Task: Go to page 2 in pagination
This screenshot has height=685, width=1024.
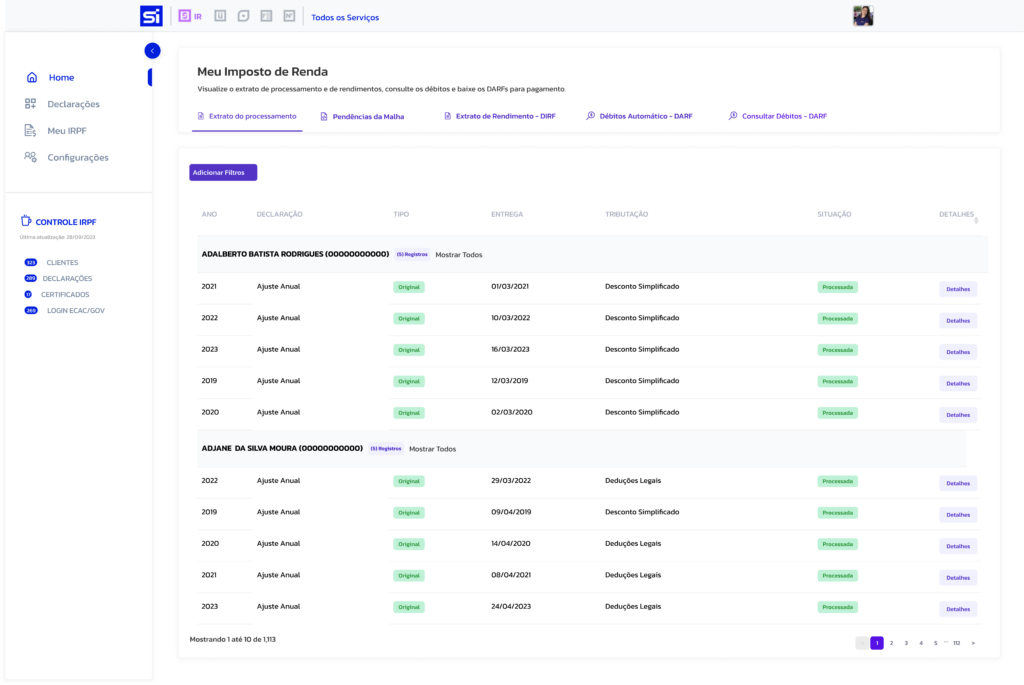Action: (892, 643)
